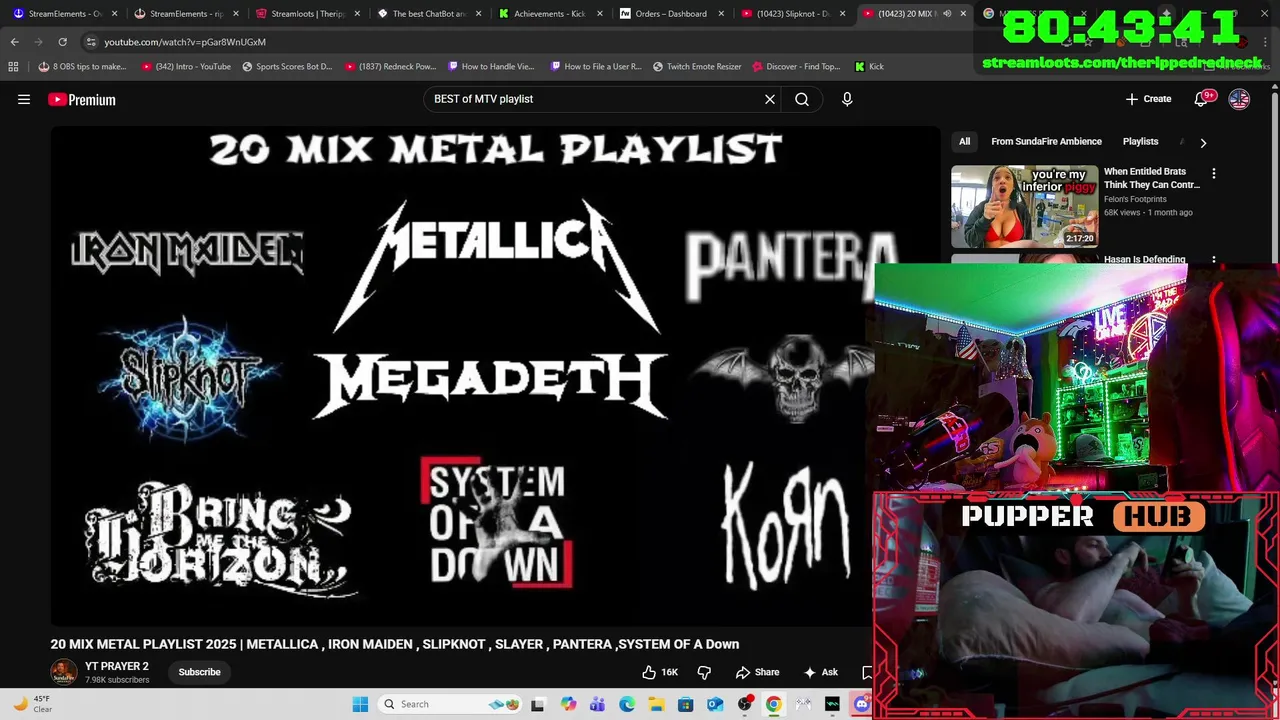
Task: Open YouTube notifications bell
Action: tap(1202, 99)
